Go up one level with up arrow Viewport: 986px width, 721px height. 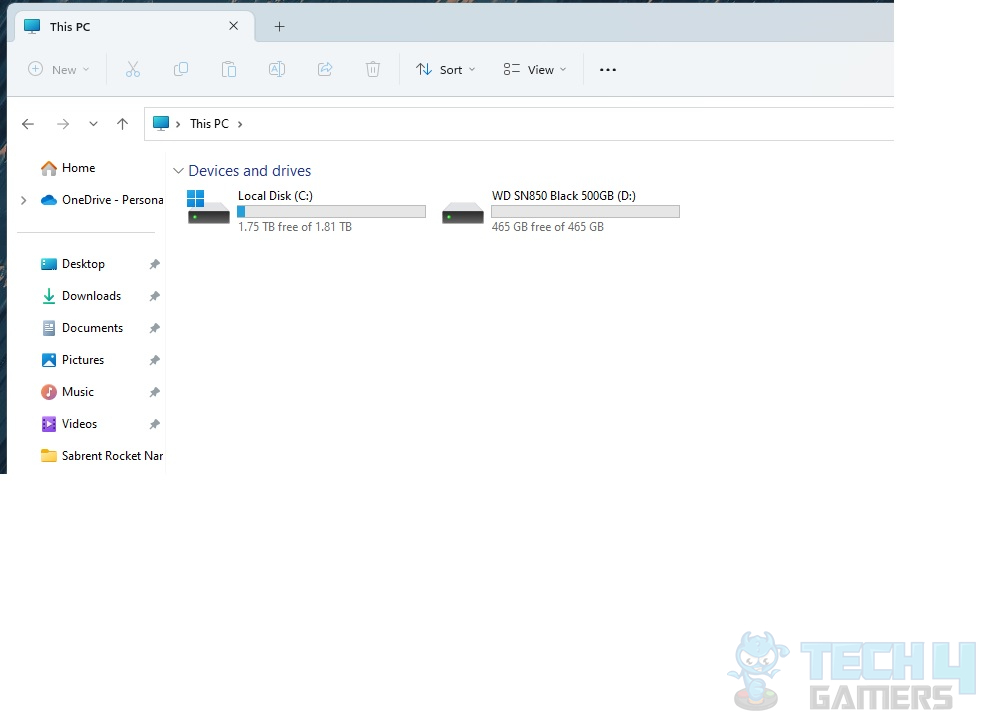[x=122, y=124]
